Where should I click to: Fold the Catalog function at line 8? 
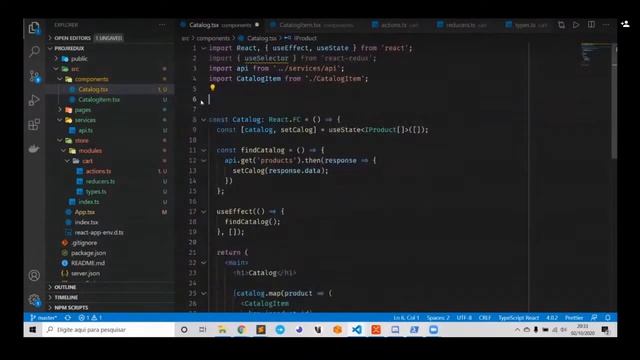(x=203, y=120)
